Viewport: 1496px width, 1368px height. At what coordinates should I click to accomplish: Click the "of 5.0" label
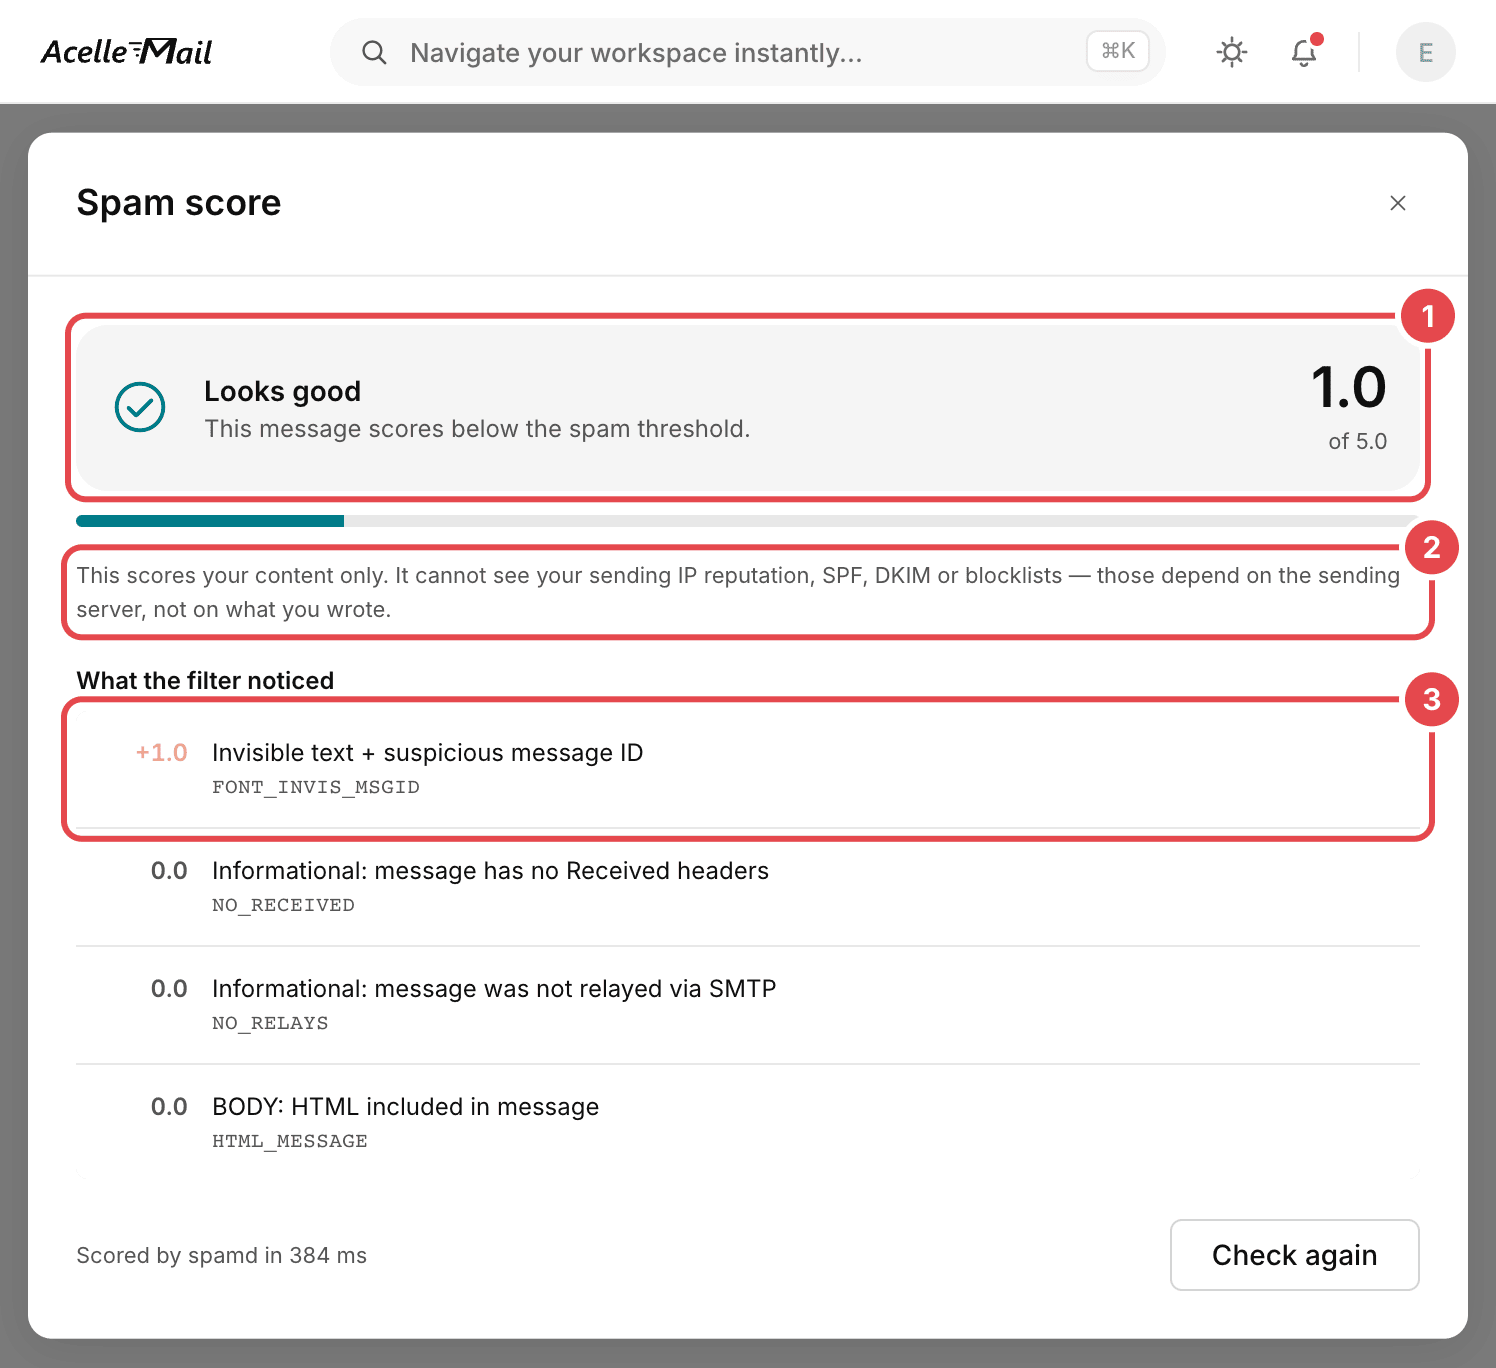pos(1357,441)
